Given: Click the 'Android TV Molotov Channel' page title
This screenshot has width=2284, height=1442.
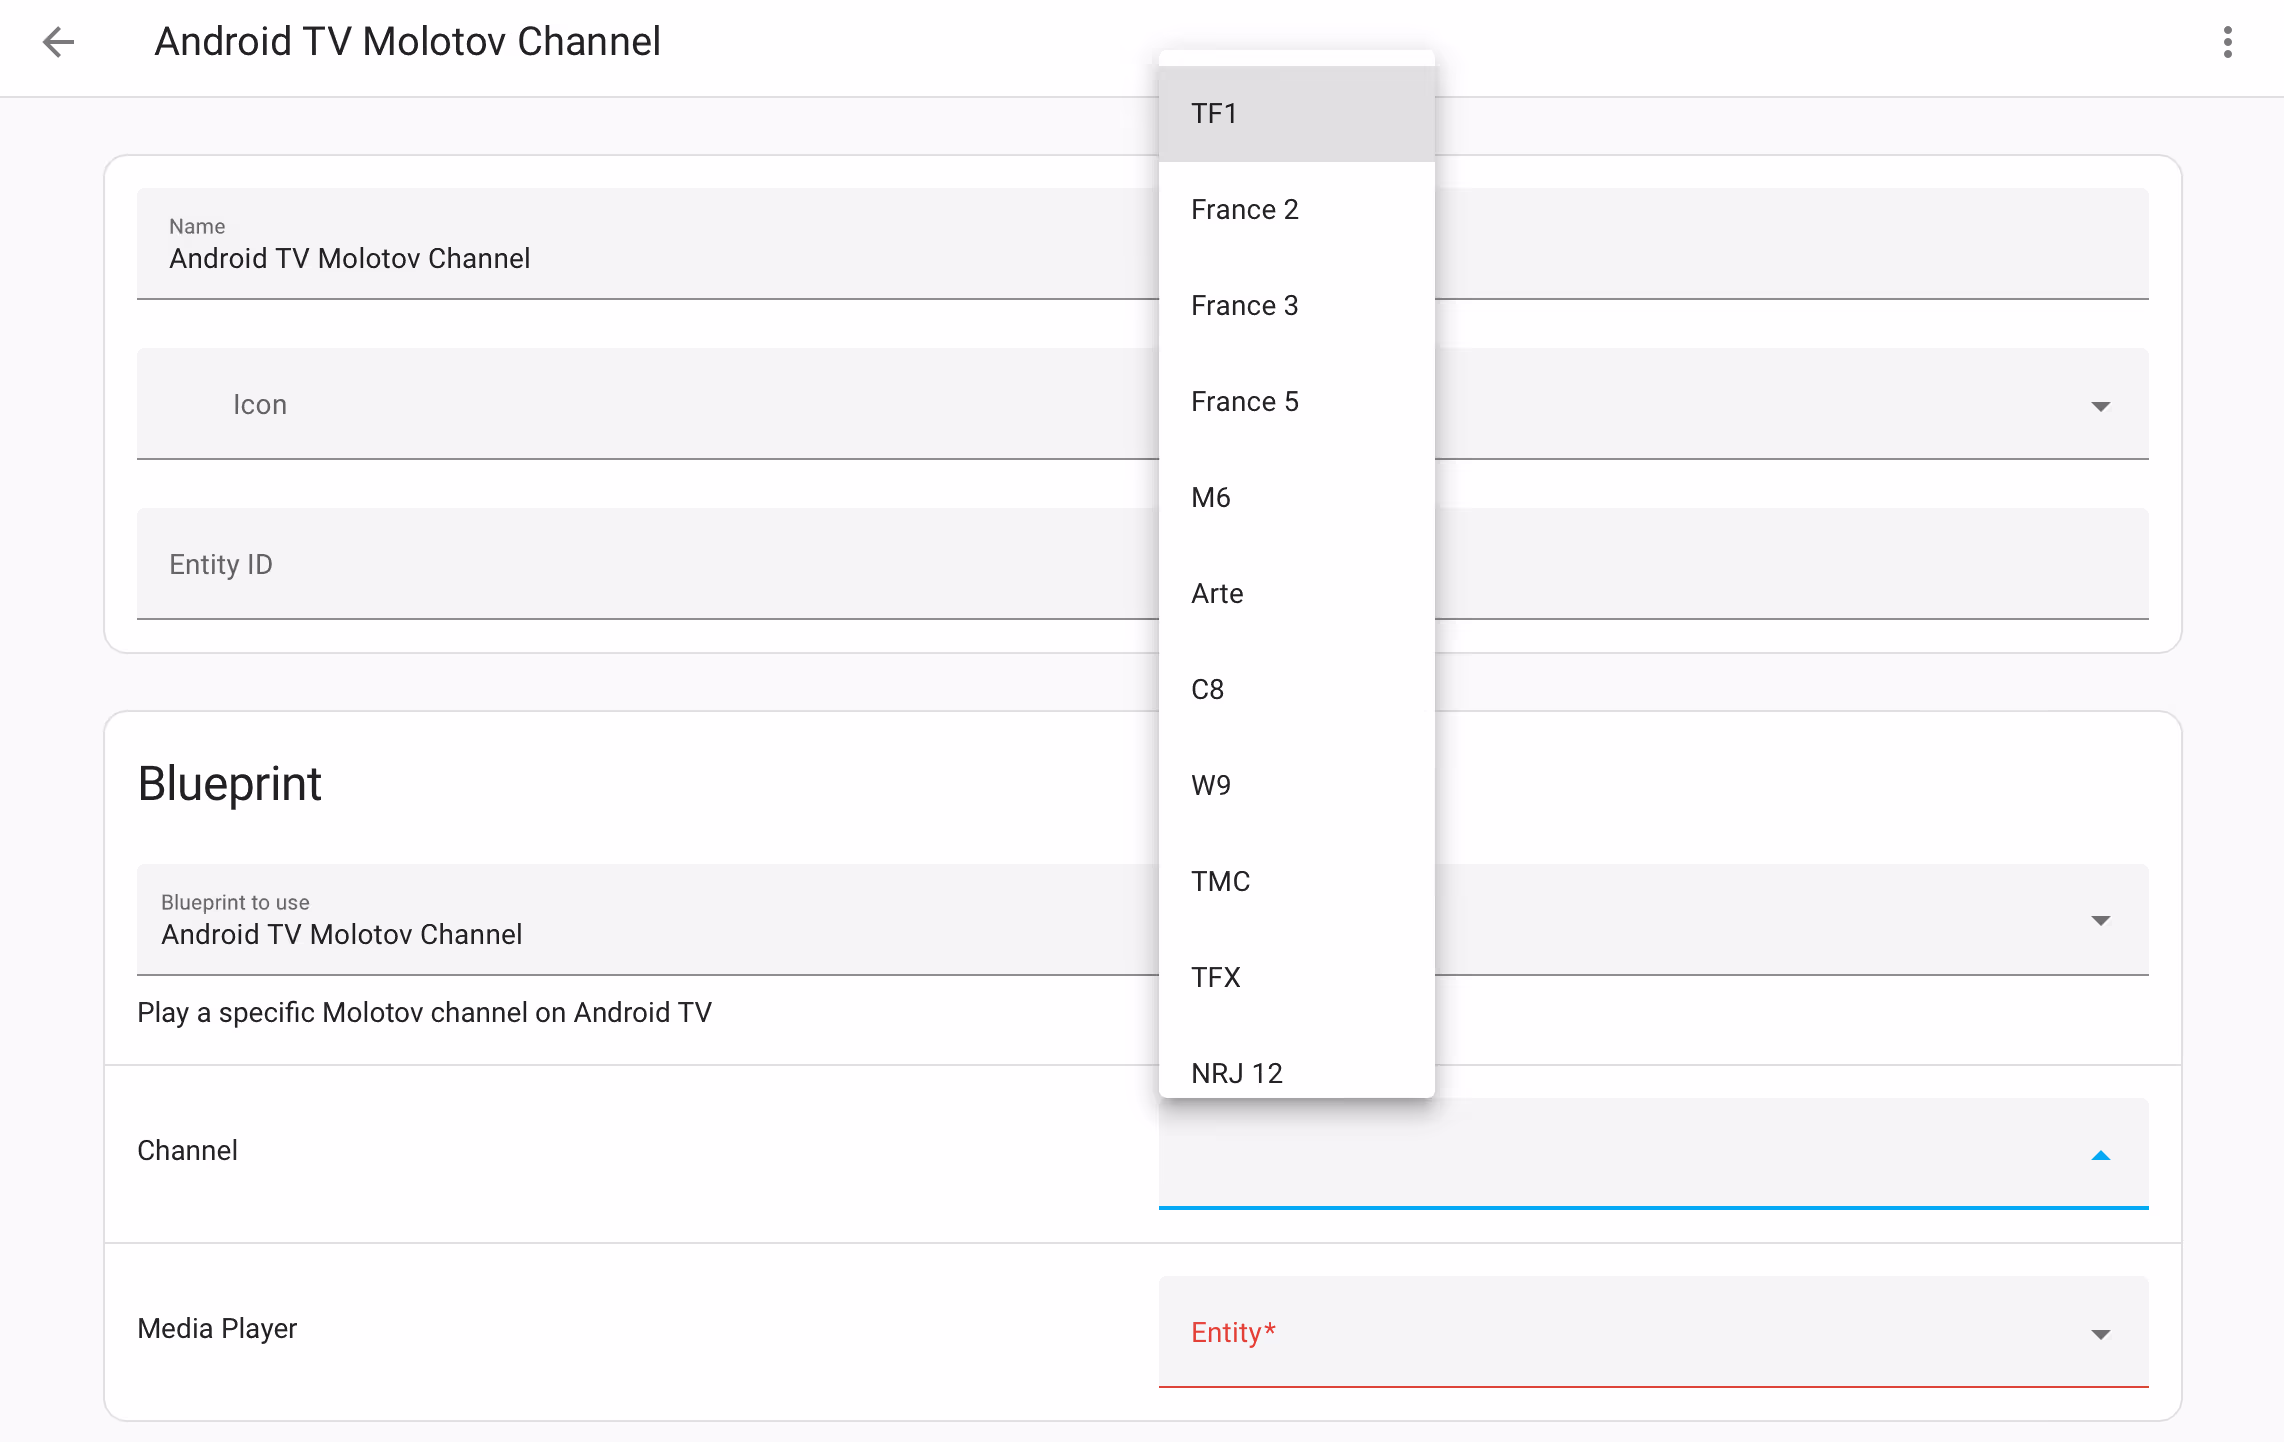Looking at the screenshot, I should coord(407,42).
